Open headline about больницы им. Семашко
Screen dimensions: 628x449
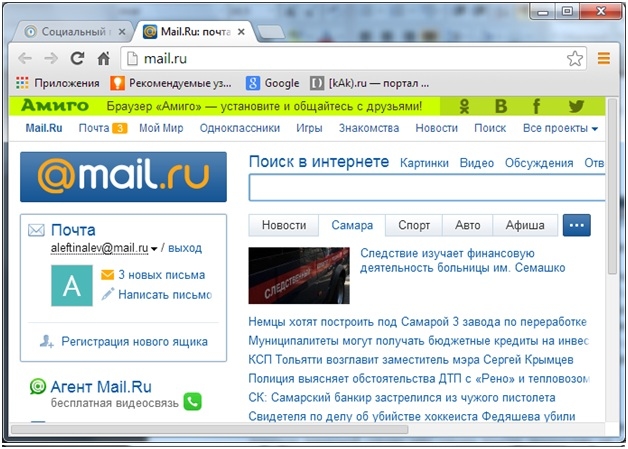pyautogui.click(x=463, y=260)
